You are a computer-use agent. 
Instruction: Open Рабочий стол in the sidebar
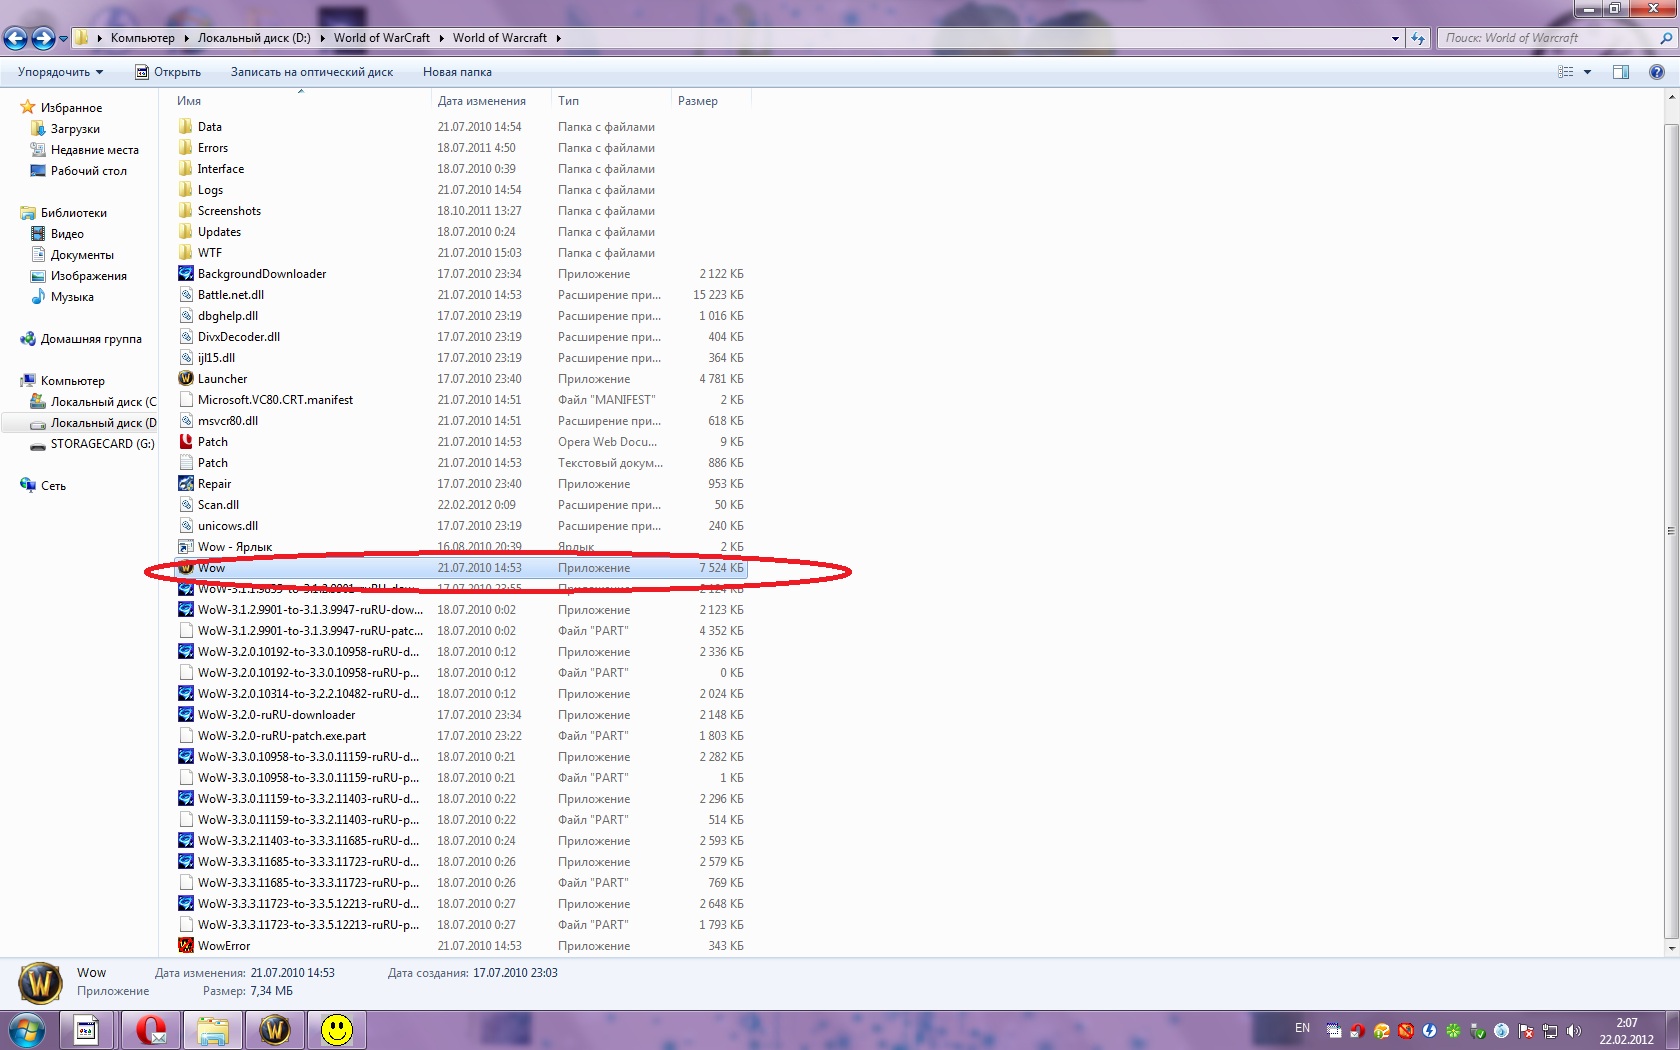(89, 171)
